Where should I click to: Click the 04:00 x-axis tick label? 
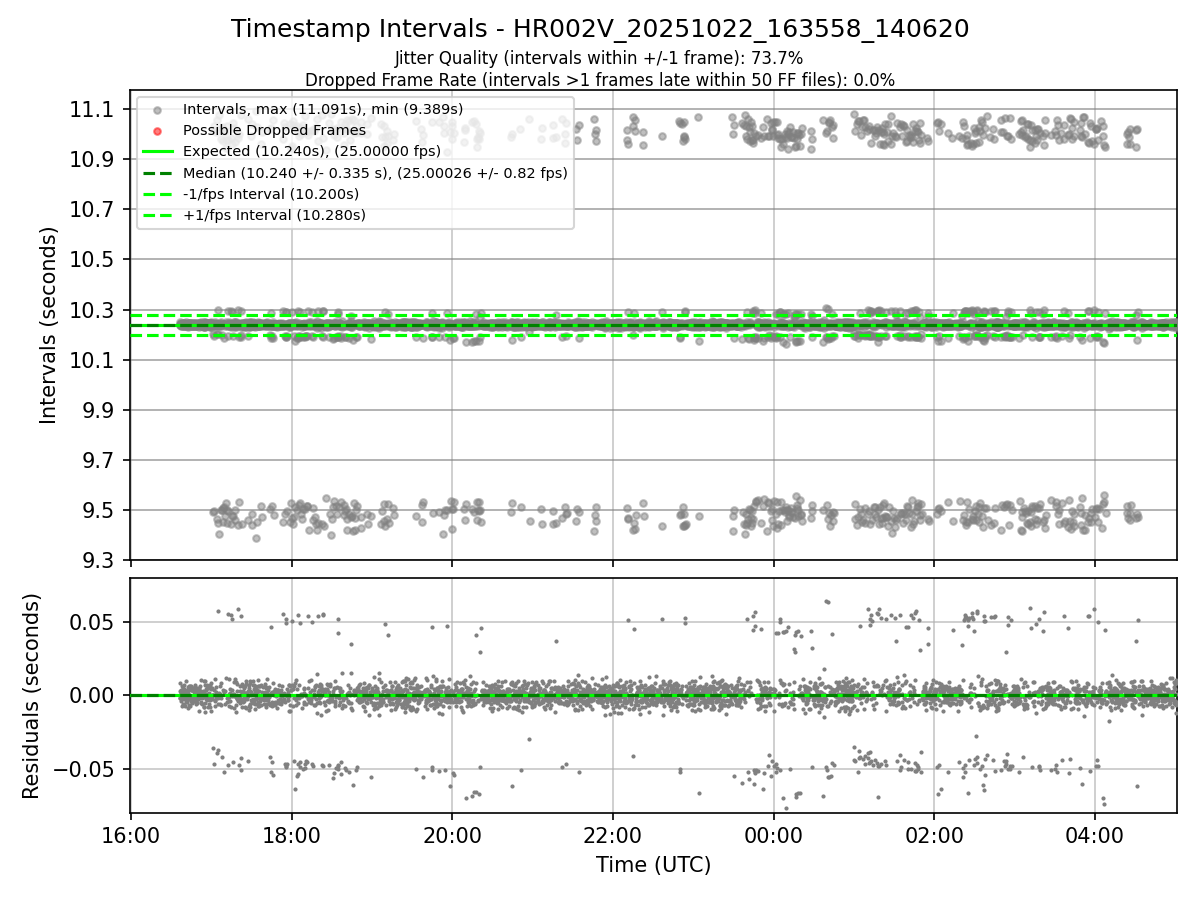(x=1095, y=834)
